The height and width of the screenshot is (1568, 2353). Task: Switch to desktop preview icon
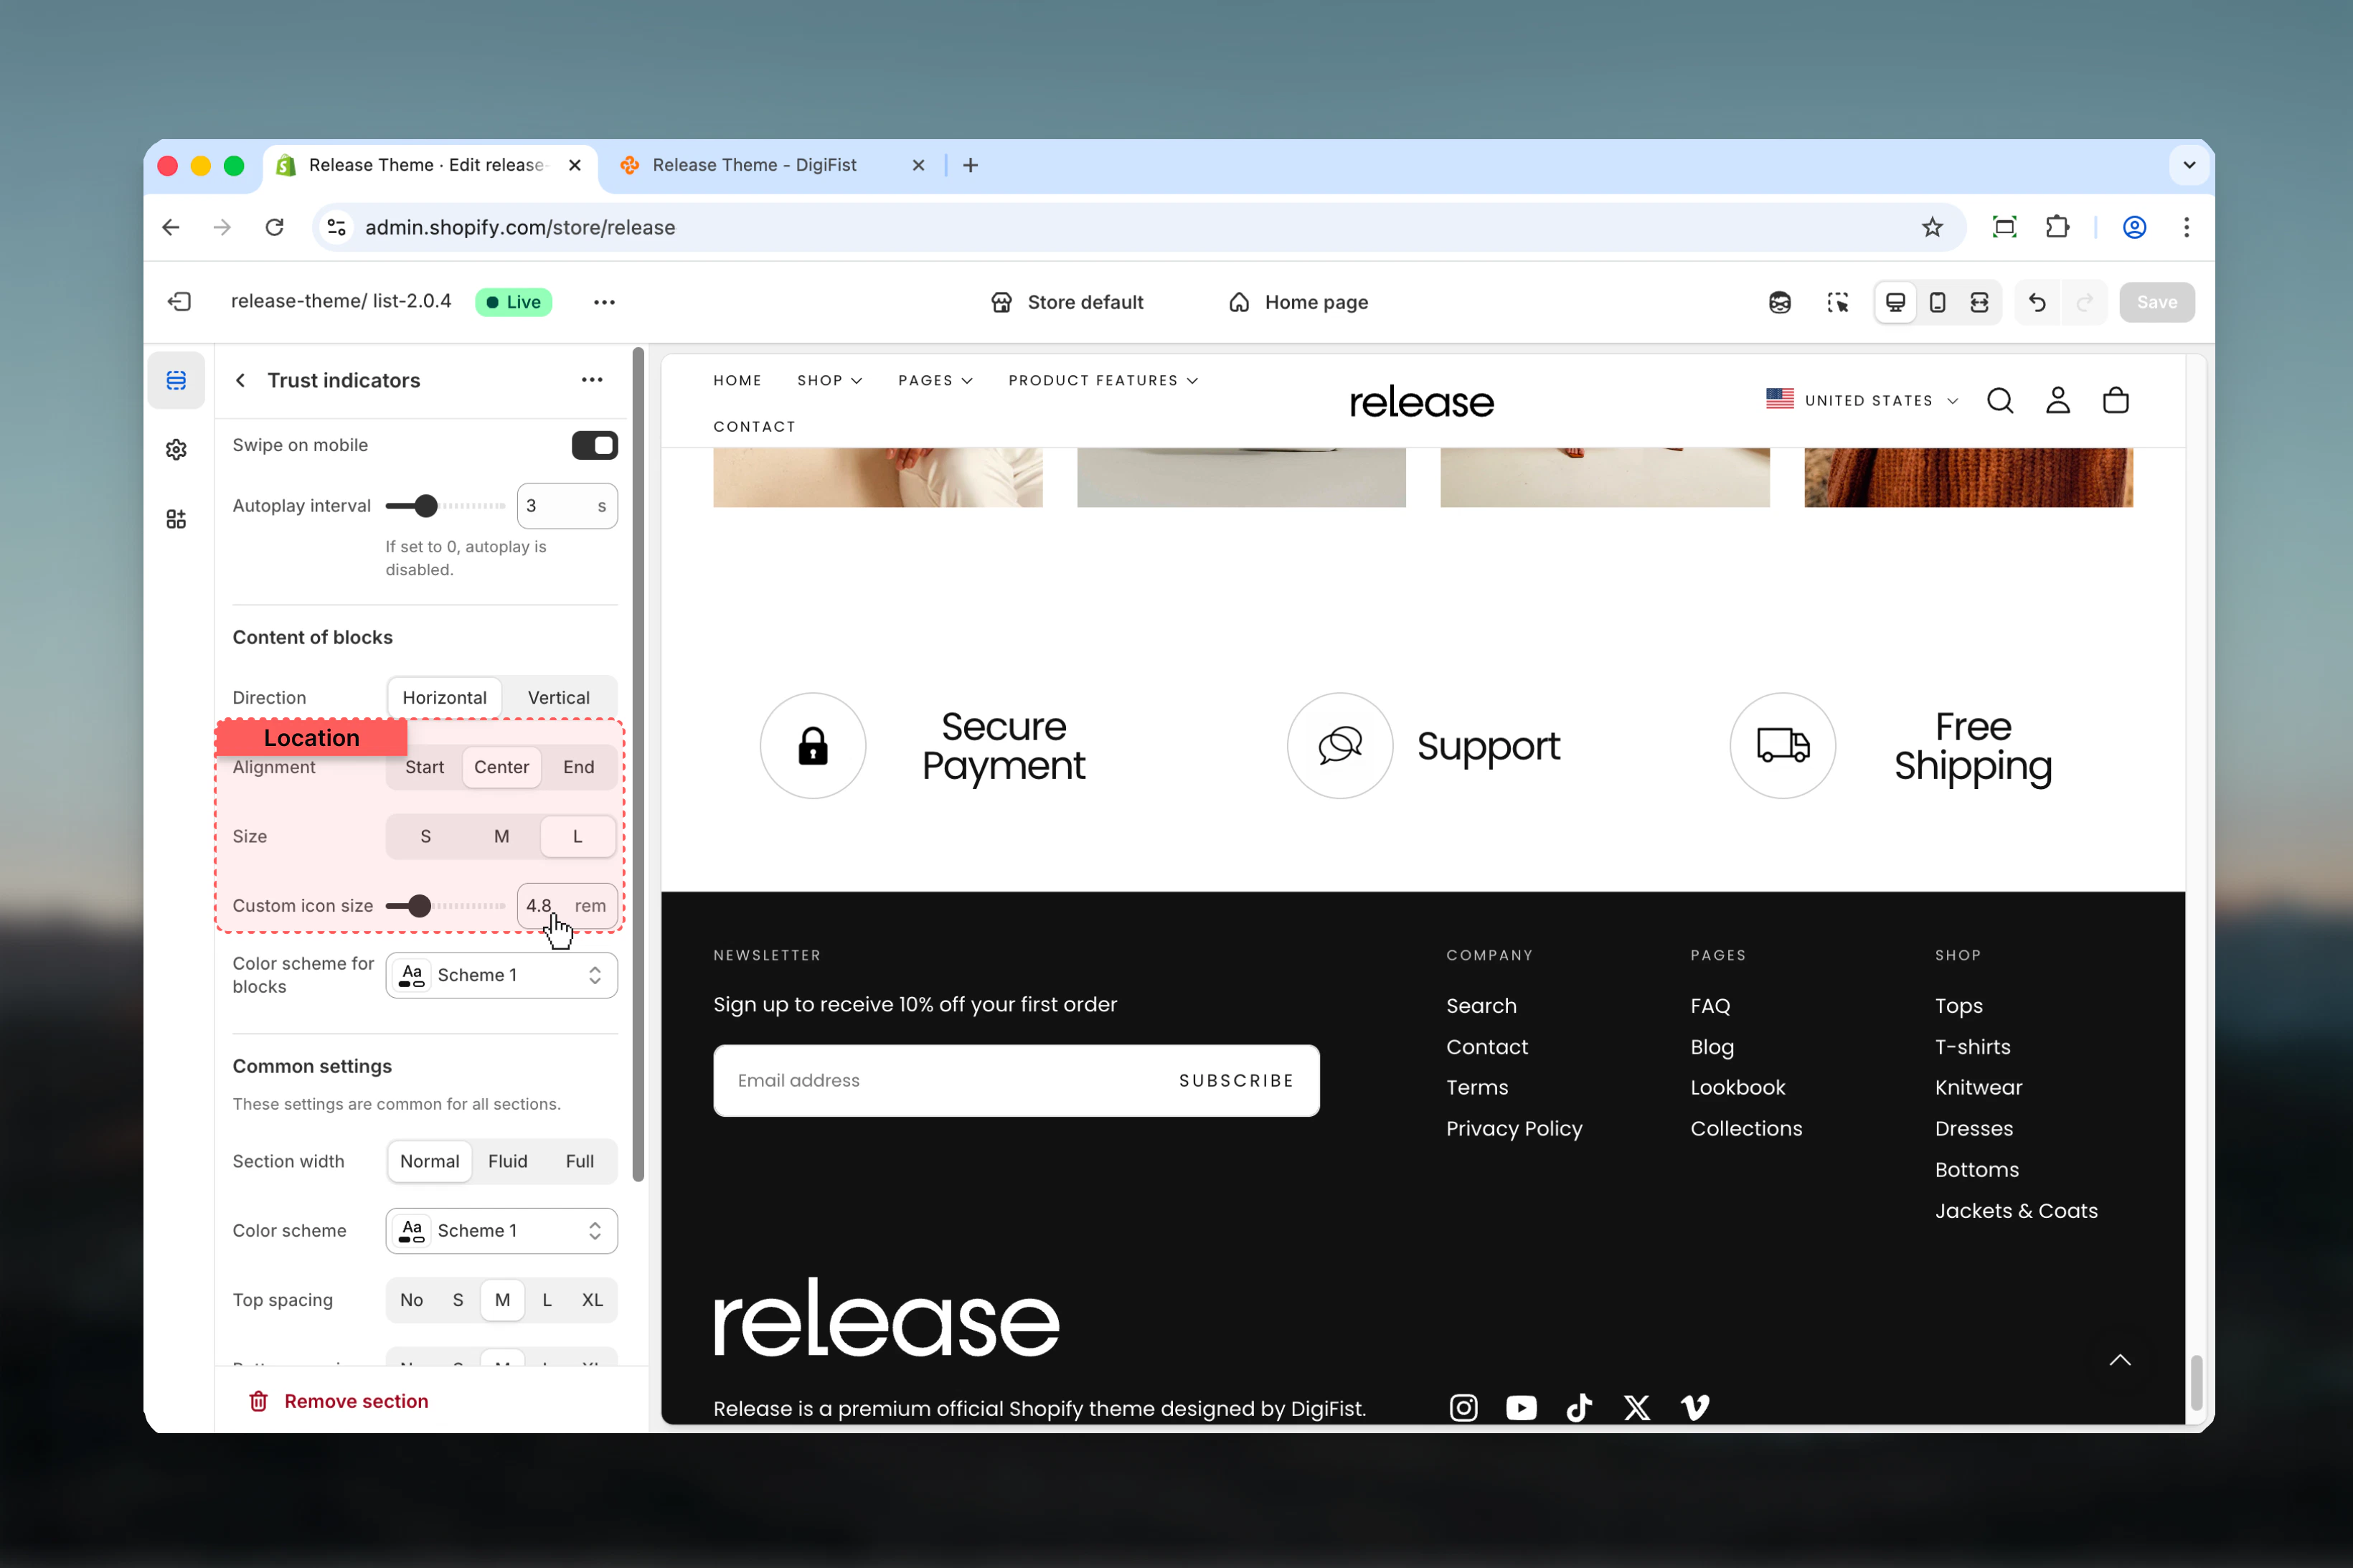1895,302
